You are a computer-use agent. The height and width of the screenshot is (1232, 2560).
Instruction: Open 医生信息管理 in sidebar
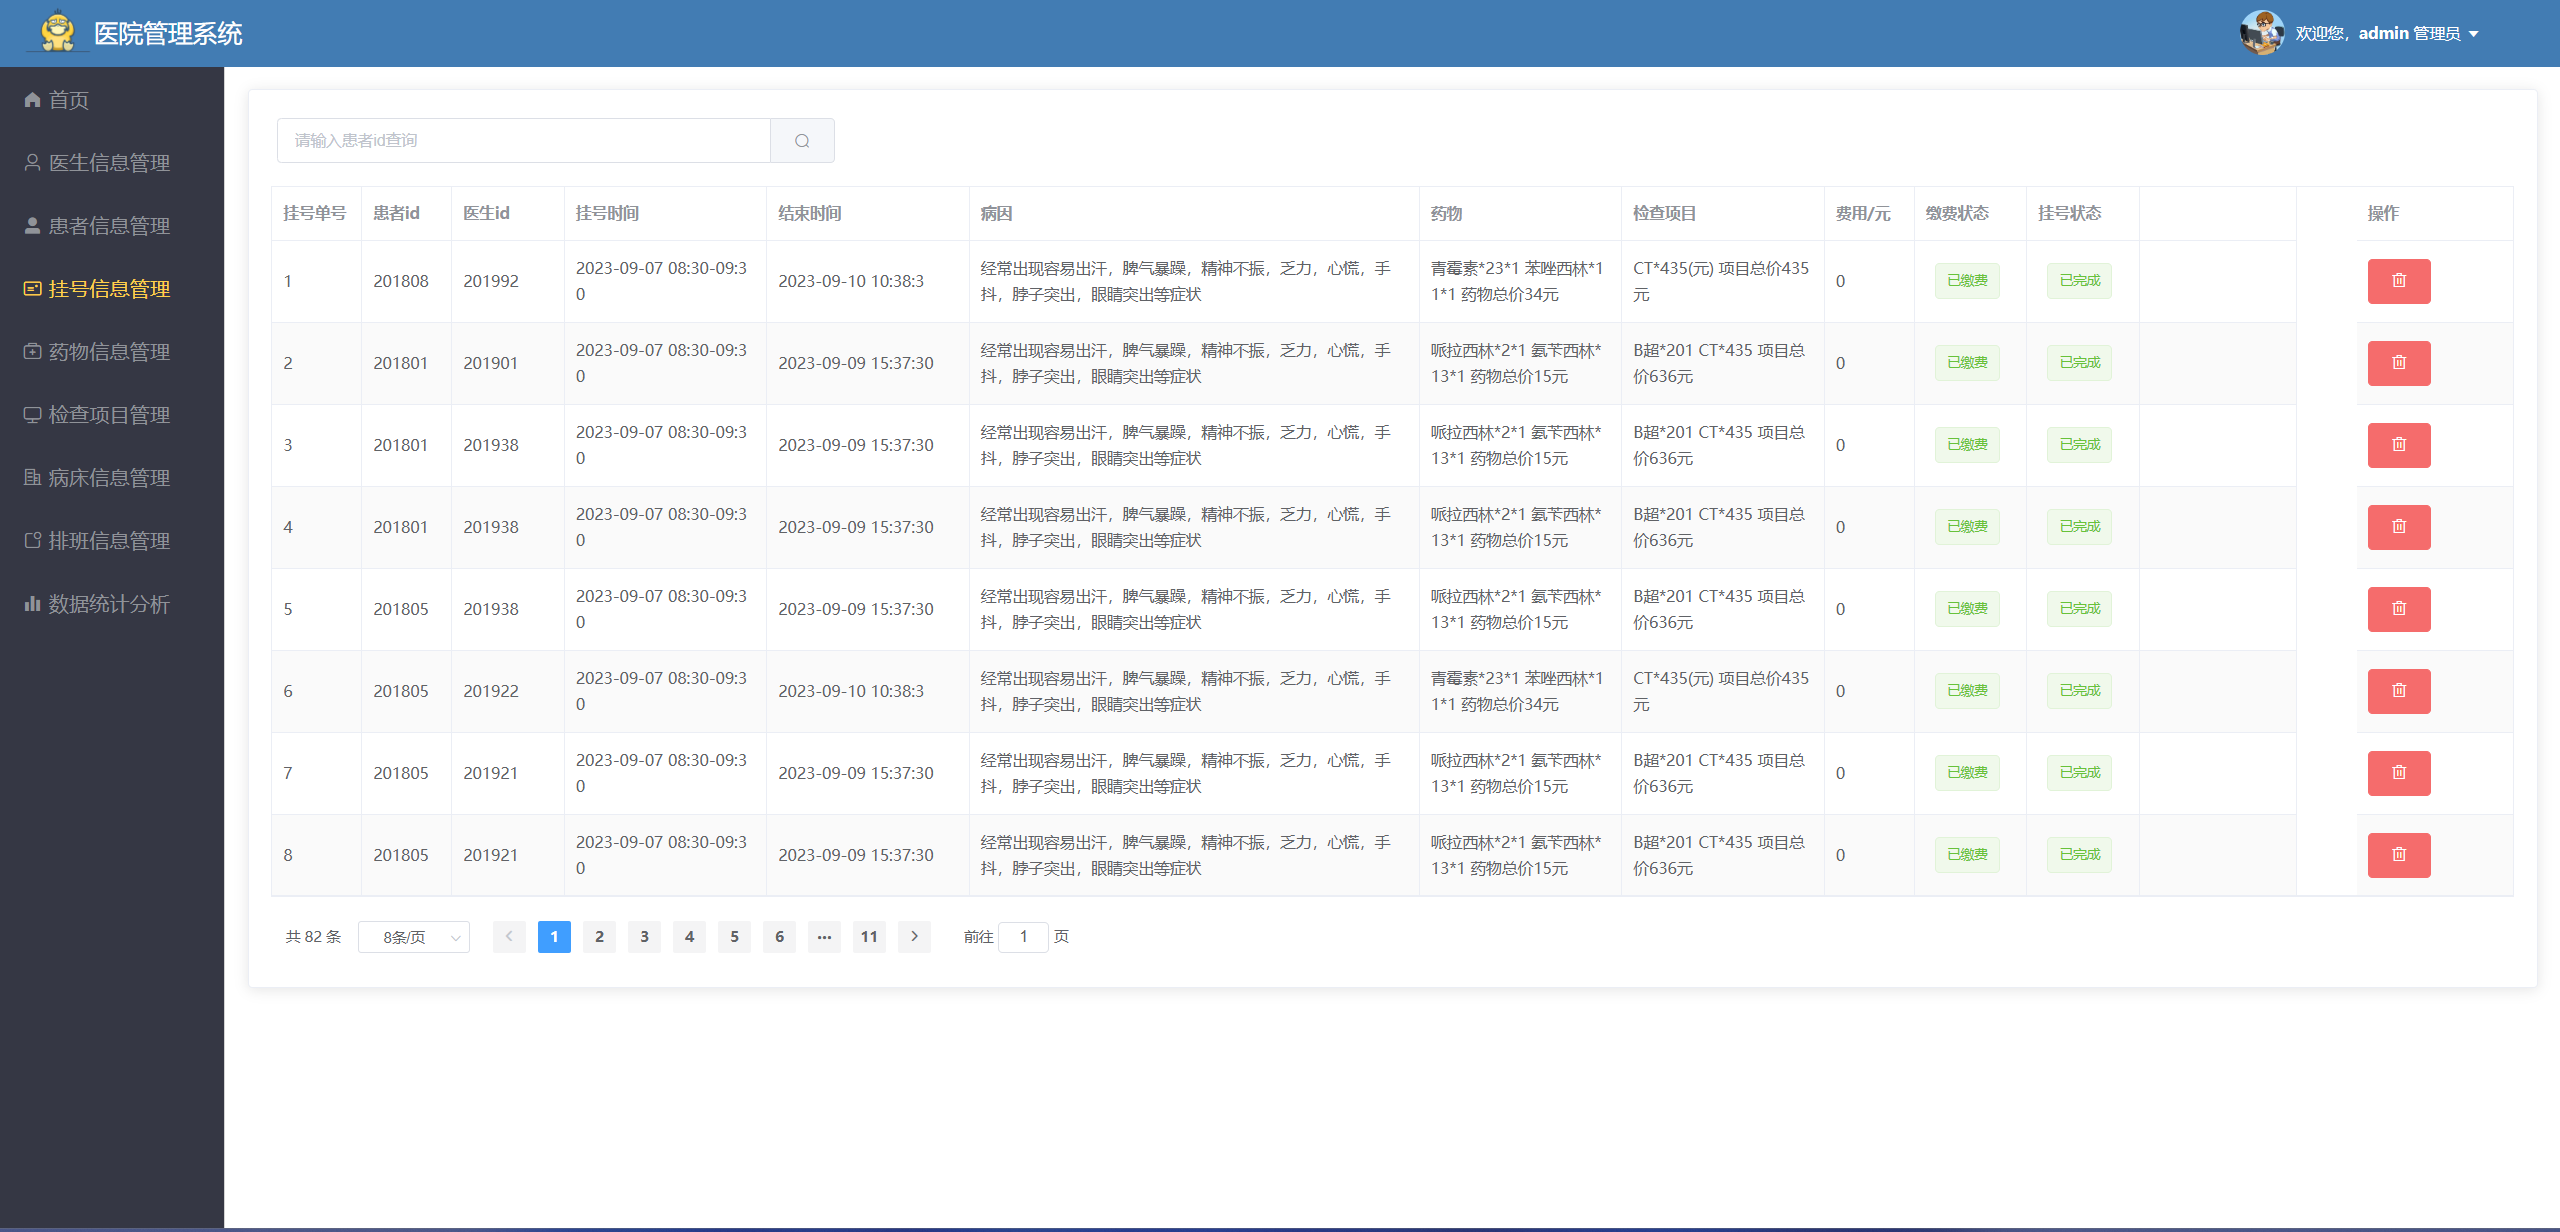pos(109,163)
